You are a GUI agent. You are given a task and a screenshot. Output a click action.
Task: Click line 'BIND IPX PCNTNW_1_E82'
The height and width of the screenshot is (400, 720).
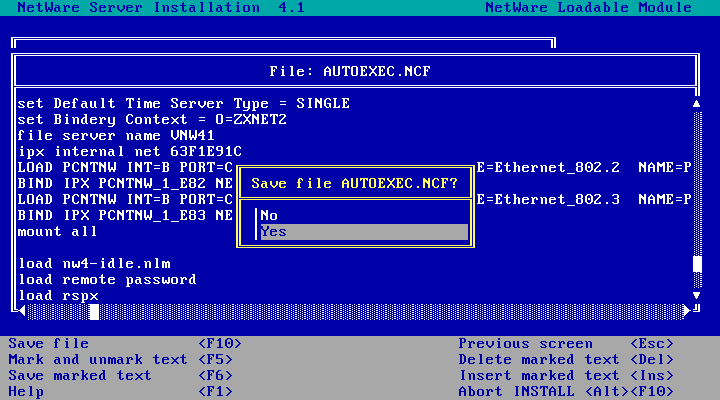point(125,184)
